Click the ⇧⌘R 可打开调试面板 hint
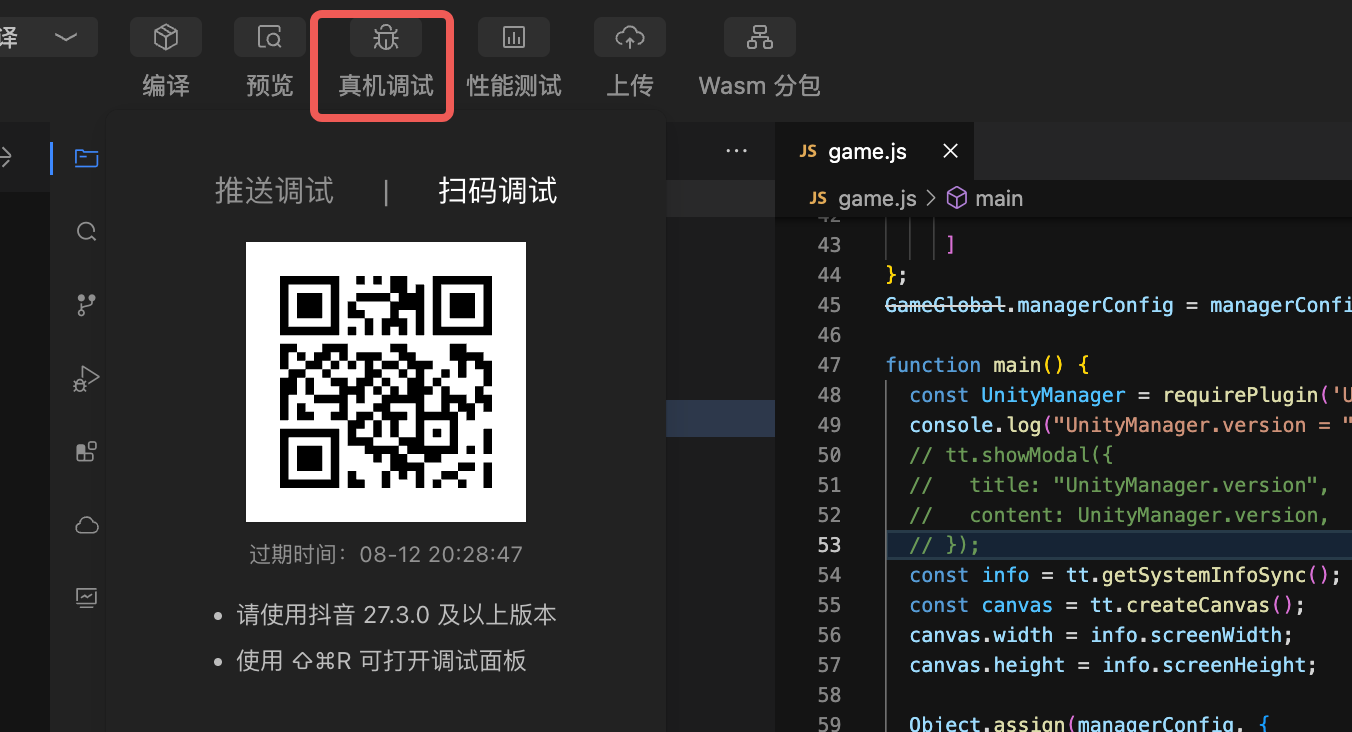Image resolution: width=1352 pixels, height=732 pixels. click(381, 661)
